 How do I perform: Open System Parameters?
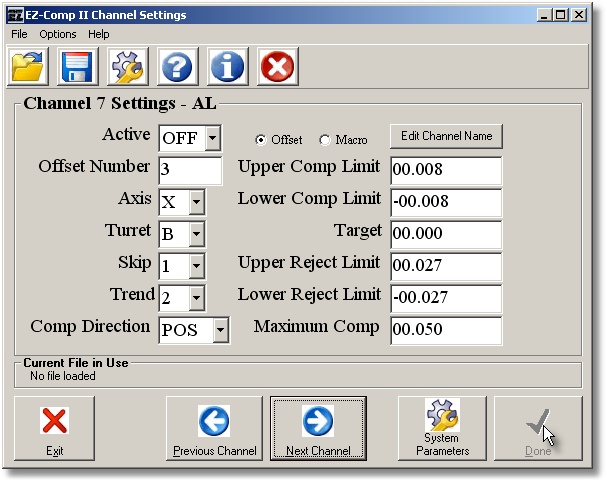[442, 428]
